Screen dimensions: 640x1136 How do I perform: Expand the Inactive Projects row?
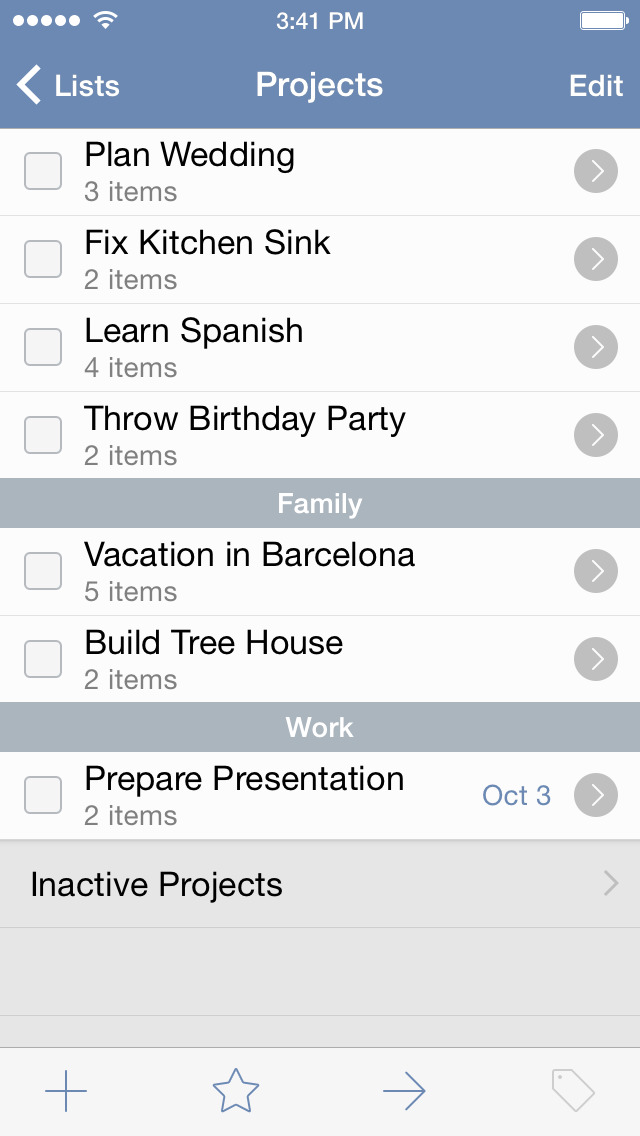(x=320, y=884)
